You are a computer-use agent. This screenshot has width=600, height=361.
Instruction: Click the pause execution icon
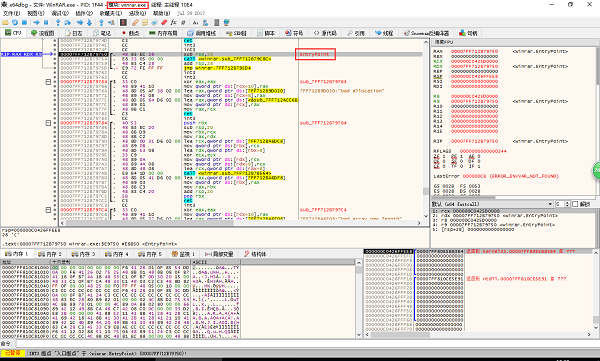[x=46, y=23]
